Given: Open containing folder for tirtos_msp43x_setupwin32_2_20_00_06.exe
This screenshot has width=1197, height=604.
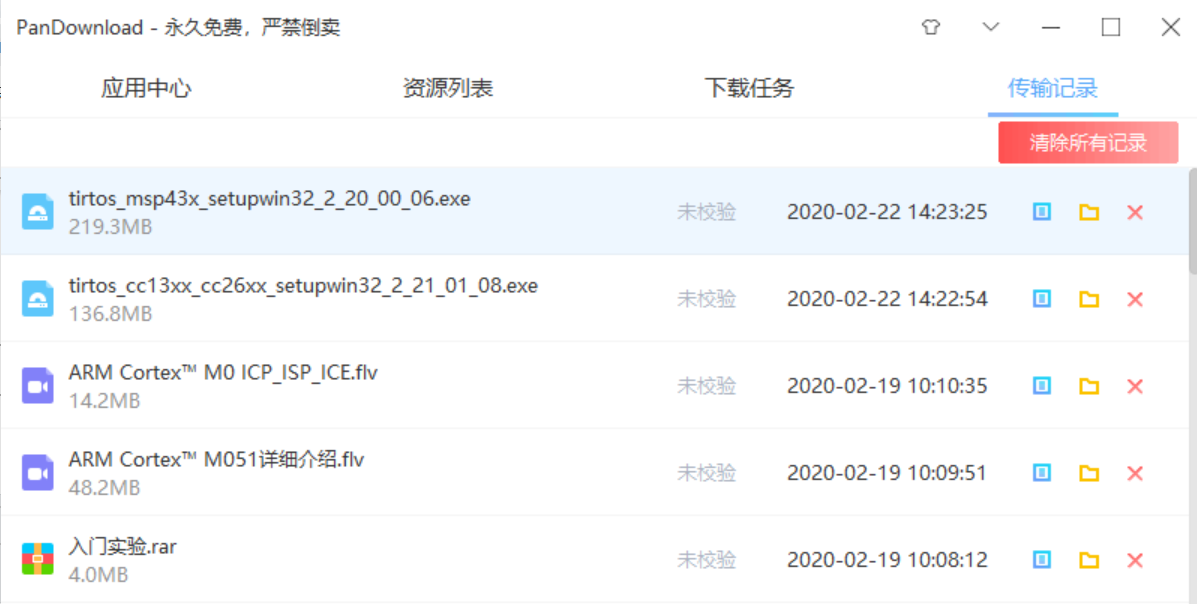Looking at the screenshot, I should point(1089,212).
